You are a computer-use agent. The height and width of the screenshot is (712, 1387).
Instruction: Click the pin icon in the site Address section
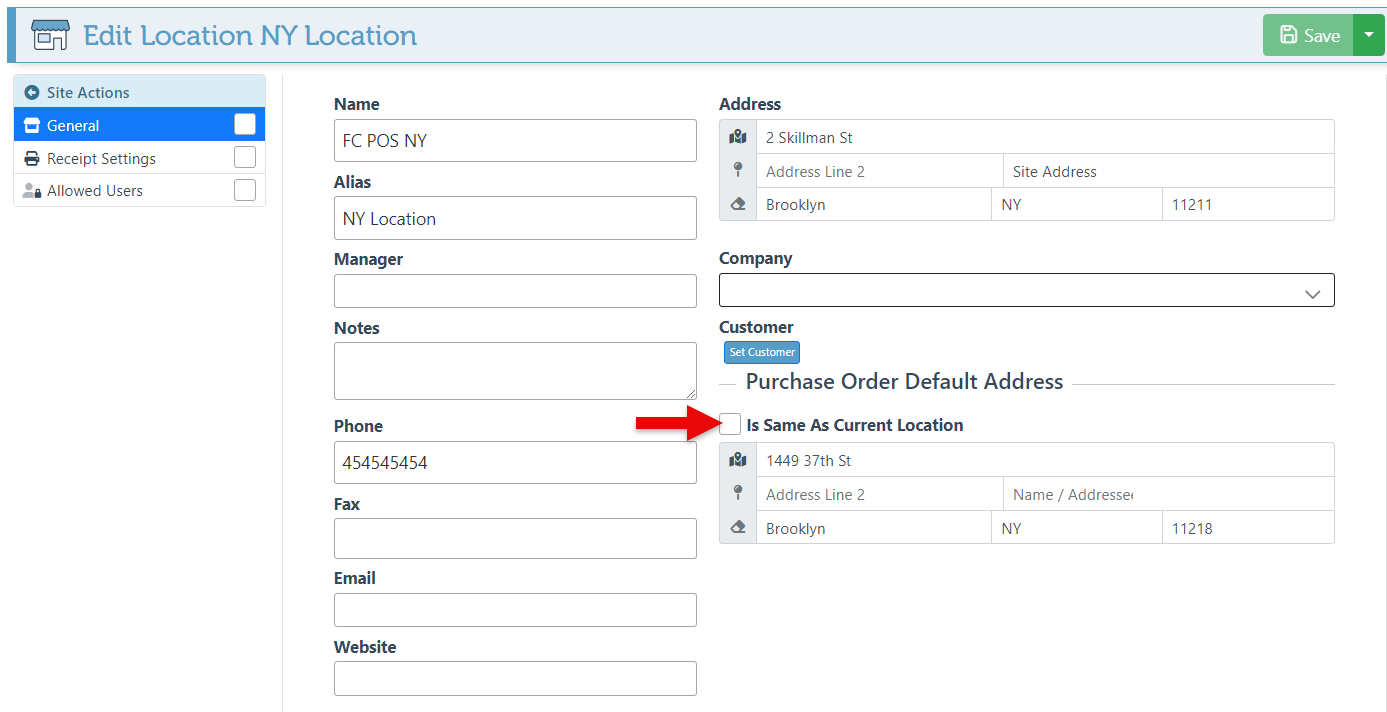click(x=738, y=170)
